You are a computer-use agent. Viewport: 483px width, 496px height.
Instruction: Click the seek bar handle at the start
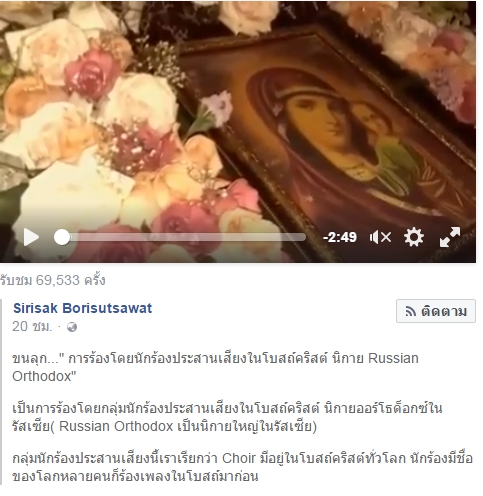(62, 237)
